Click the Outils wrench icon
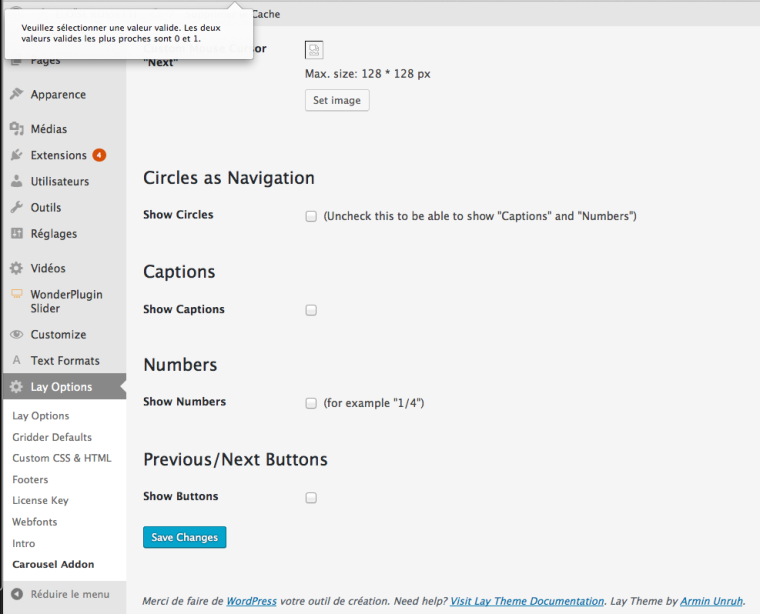The width and height of the screenshot is (760, 614). (x=16, y=208)
